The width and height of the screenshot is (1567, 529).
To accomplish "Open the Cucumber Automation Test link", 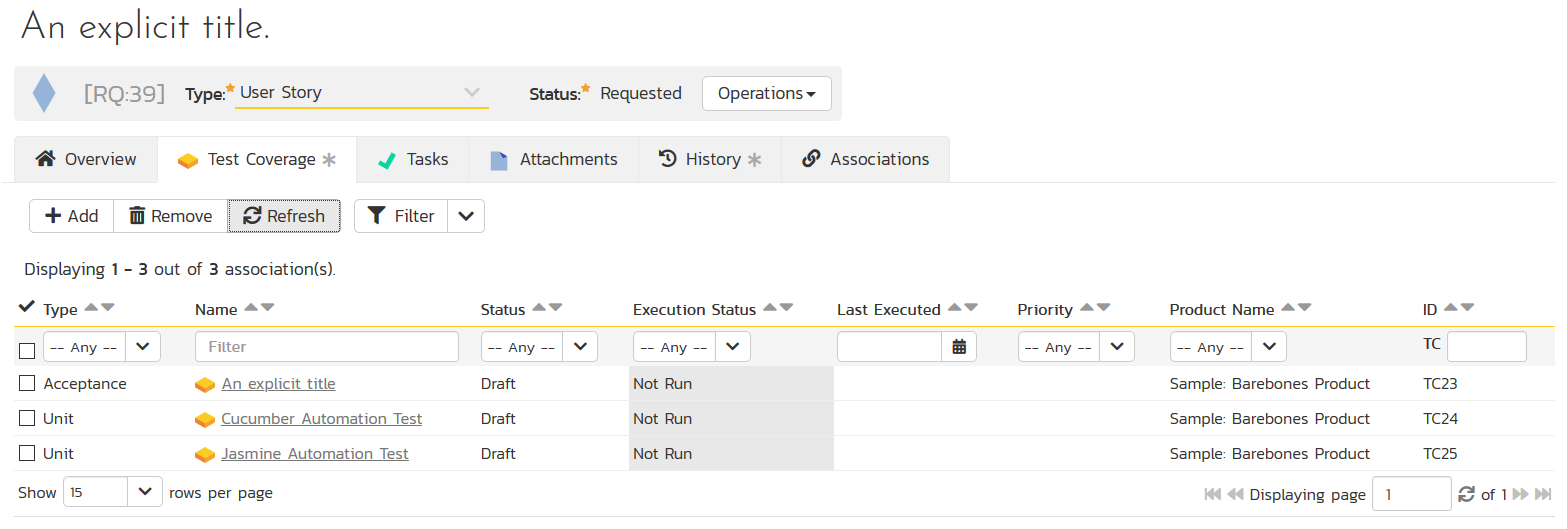I will [321, 419].
